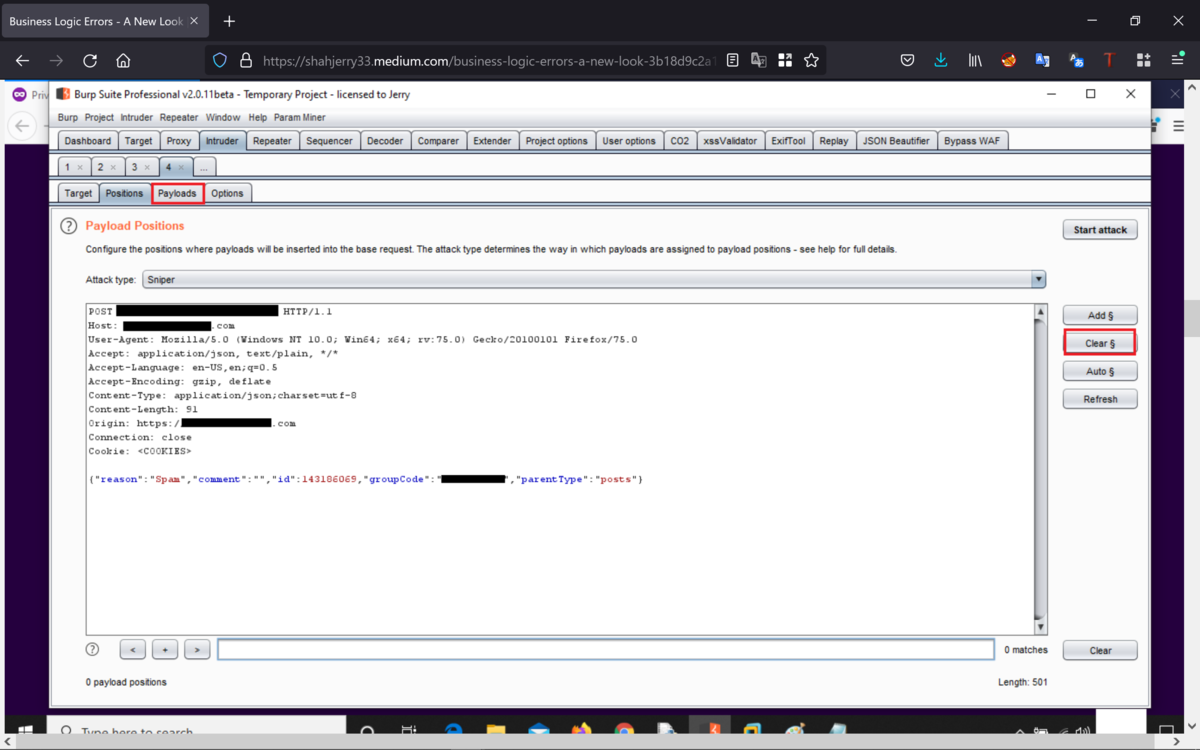Screen dimensions: 1200x750
Task: Open the Project menu
Action: [99, 117]
